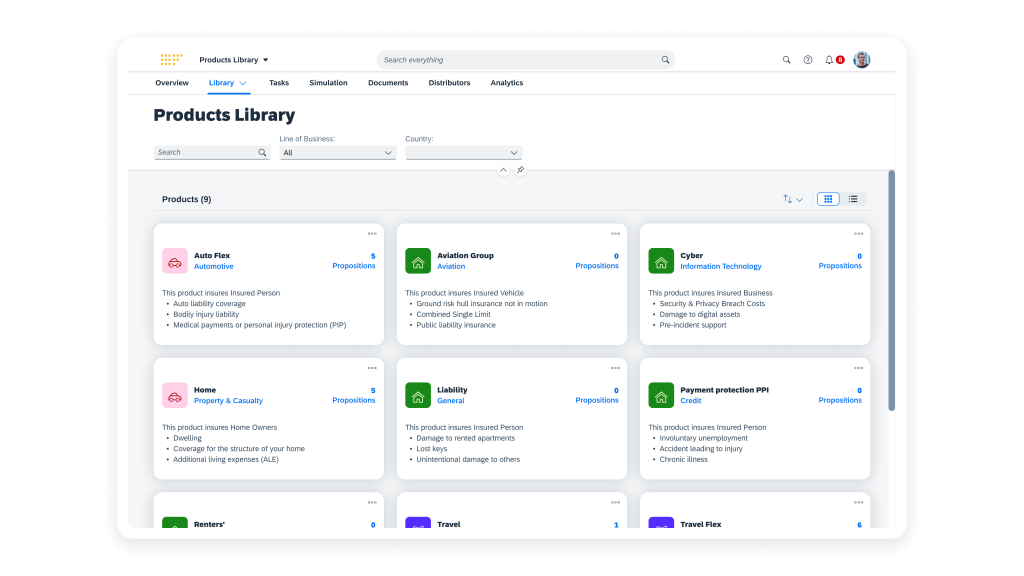Open more options on Liability card
The image size is (1024, 576).
pyautogui.click(x=615, y=368)
